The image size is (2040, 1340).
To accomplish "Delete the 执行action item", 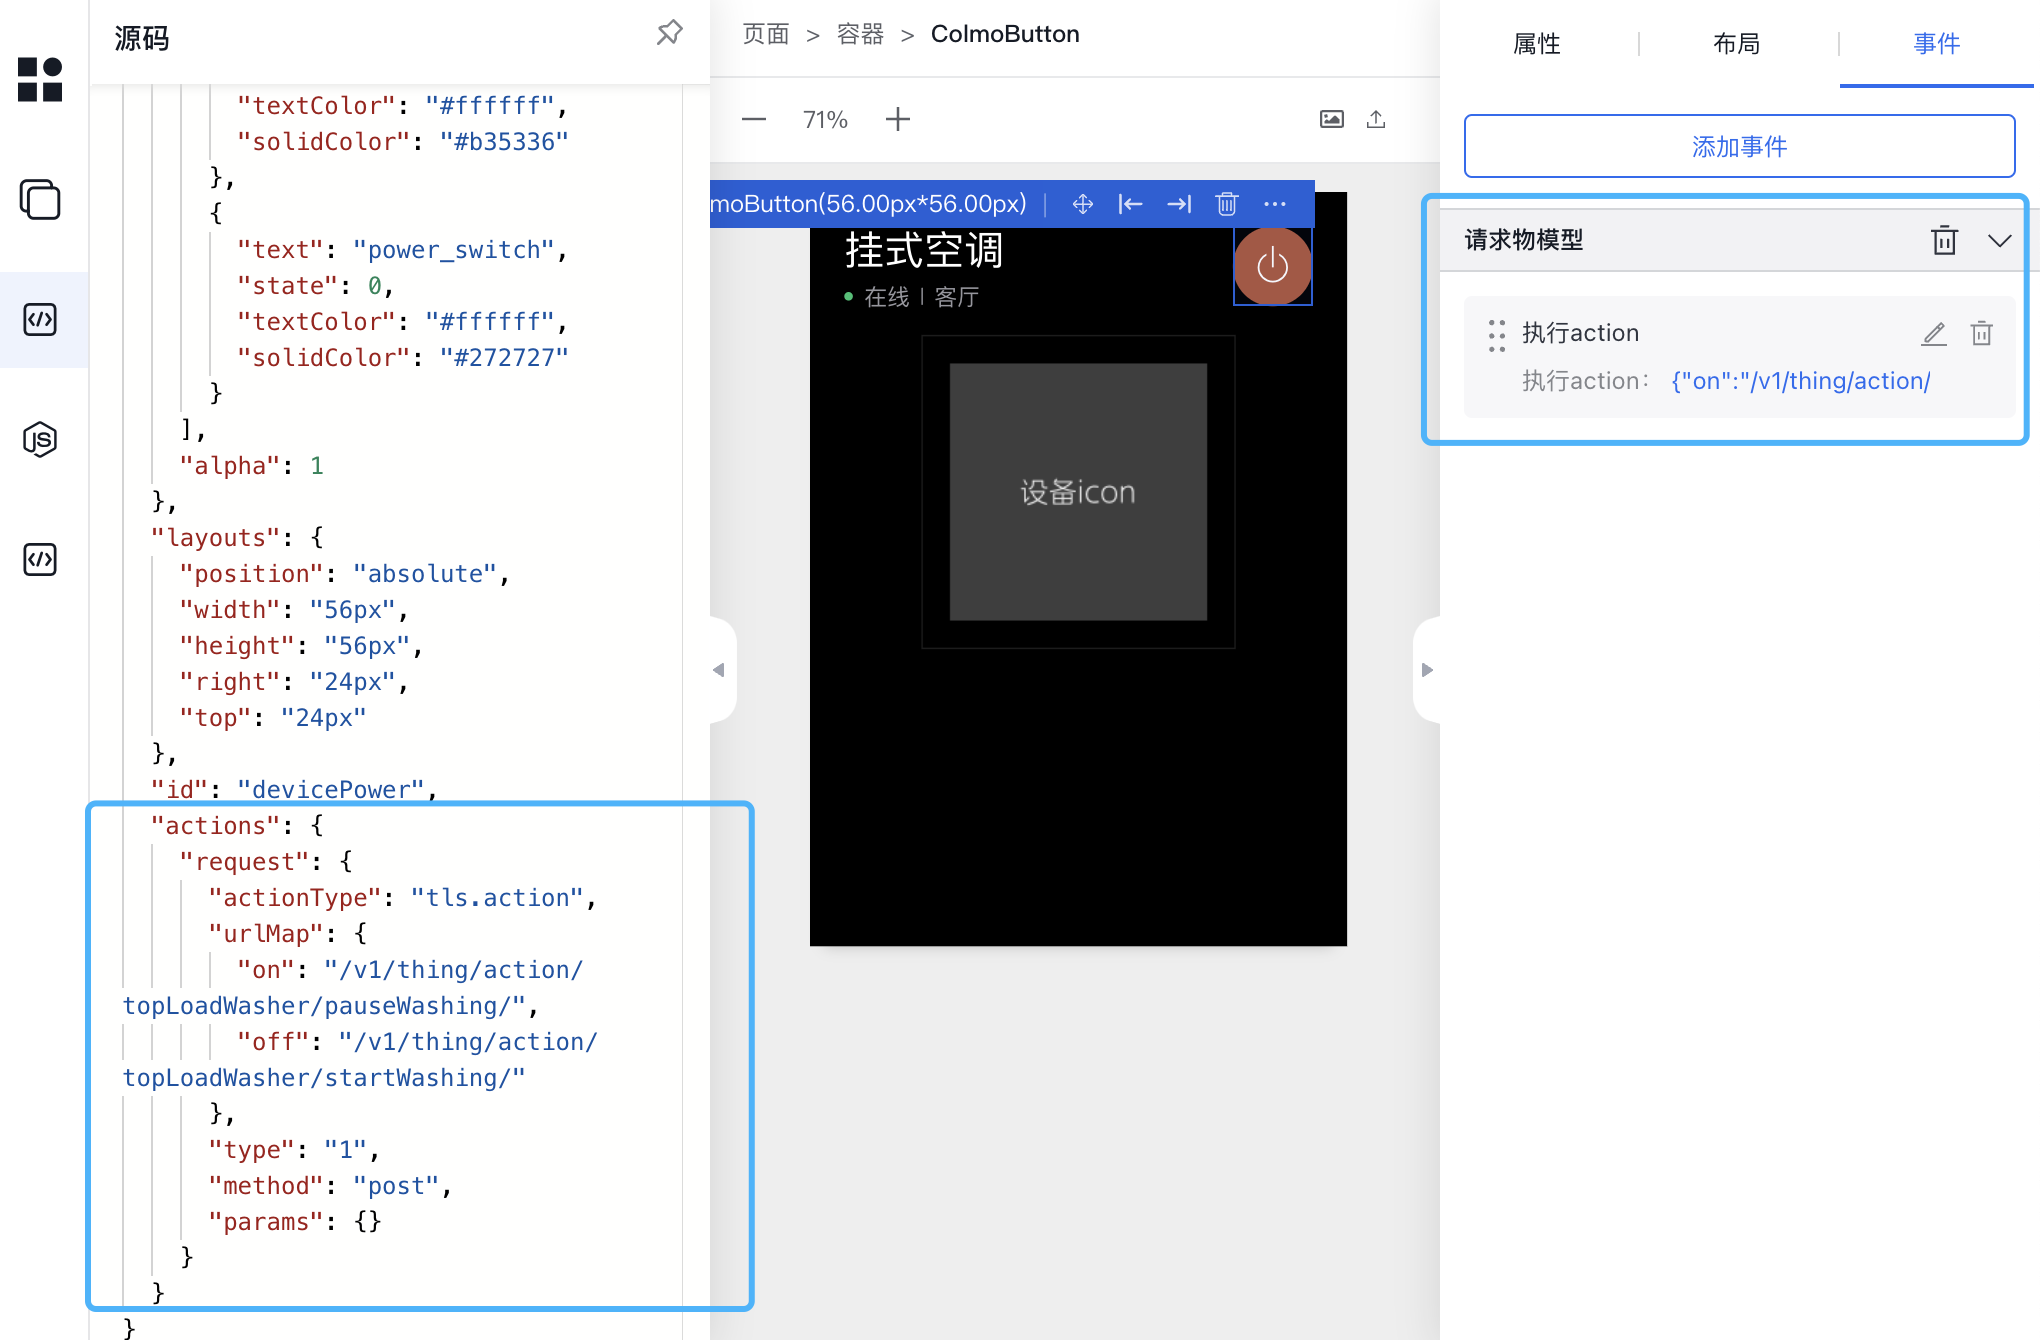I will (x=1982, y=334).
